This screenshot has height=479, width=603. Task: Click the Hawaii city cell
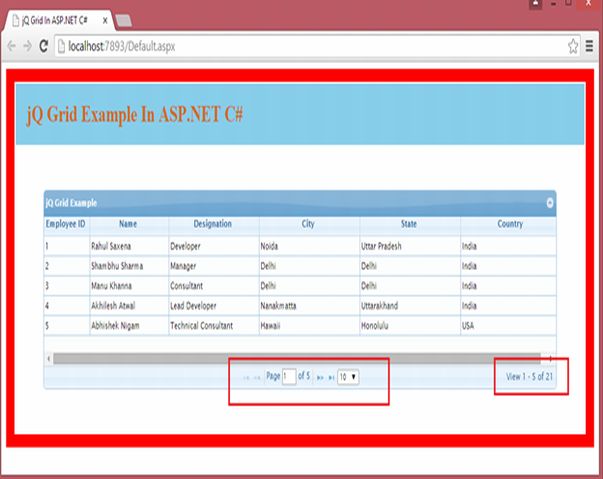point(309,326)
